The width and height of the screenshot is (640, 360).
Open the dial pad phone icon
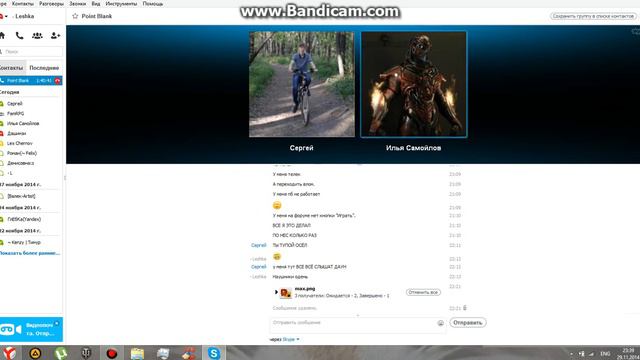click(x=19, y=36)
